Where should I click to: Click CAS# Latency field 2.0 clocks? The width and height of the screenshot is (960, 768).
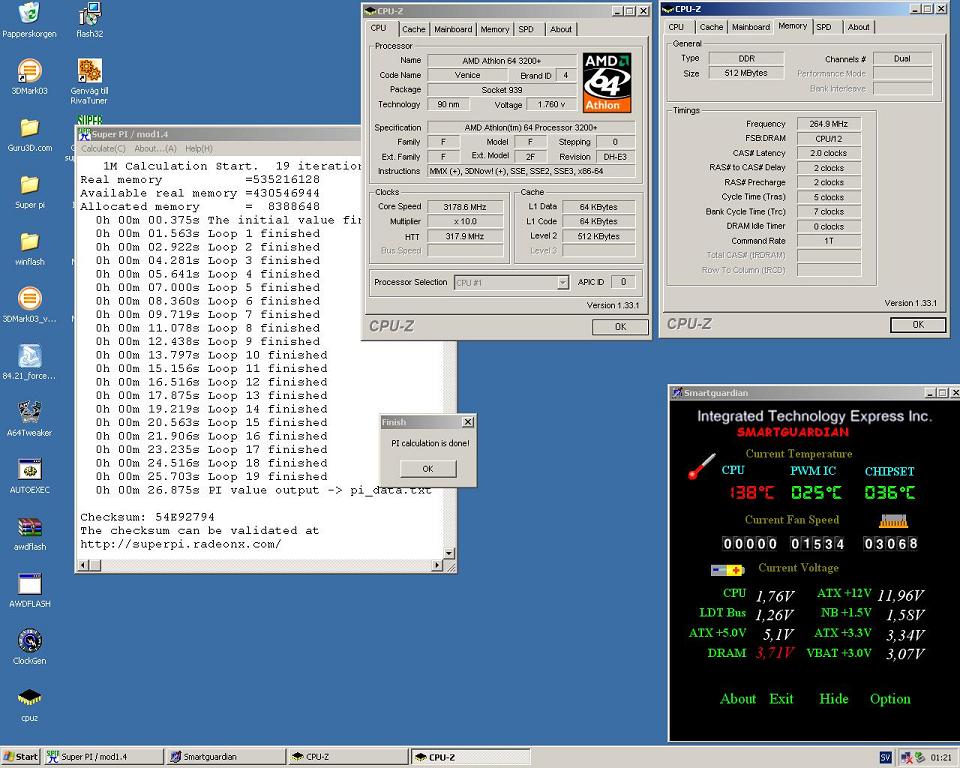click(x=829, y=153)
